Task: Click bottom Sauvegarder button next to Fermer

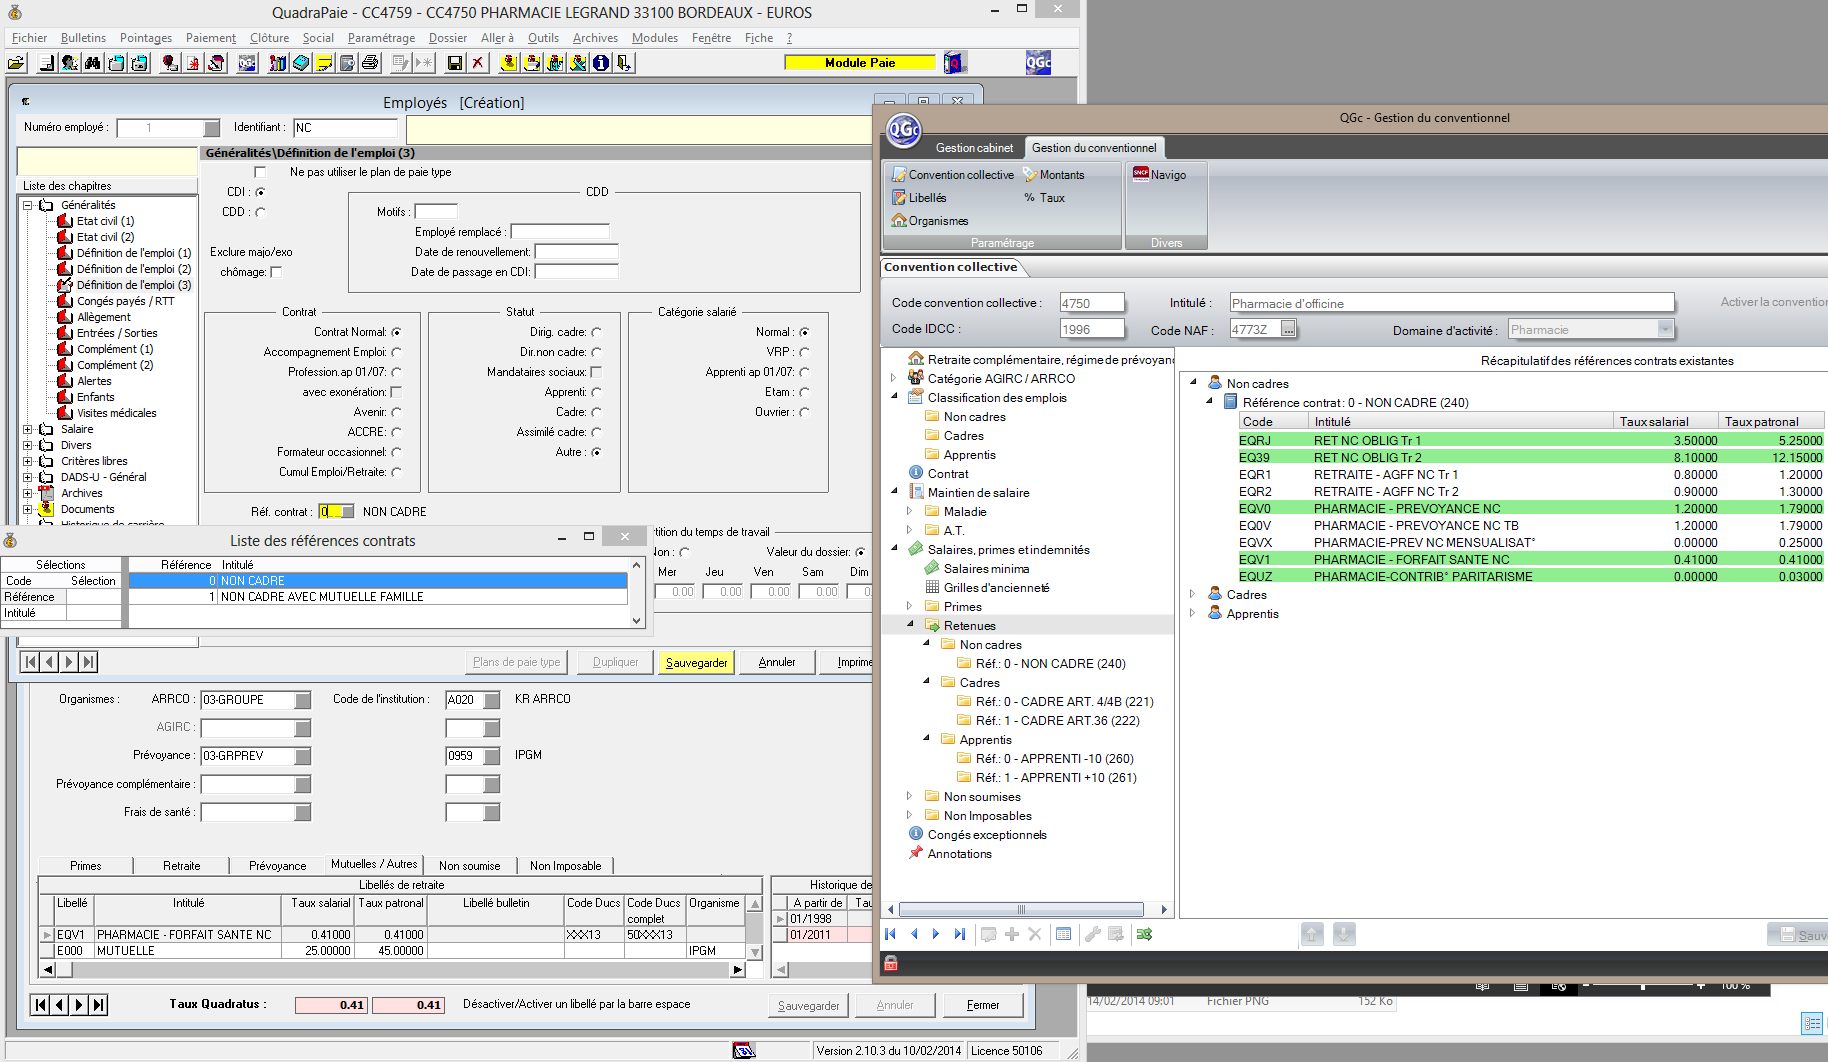Action: (808, 1005)
